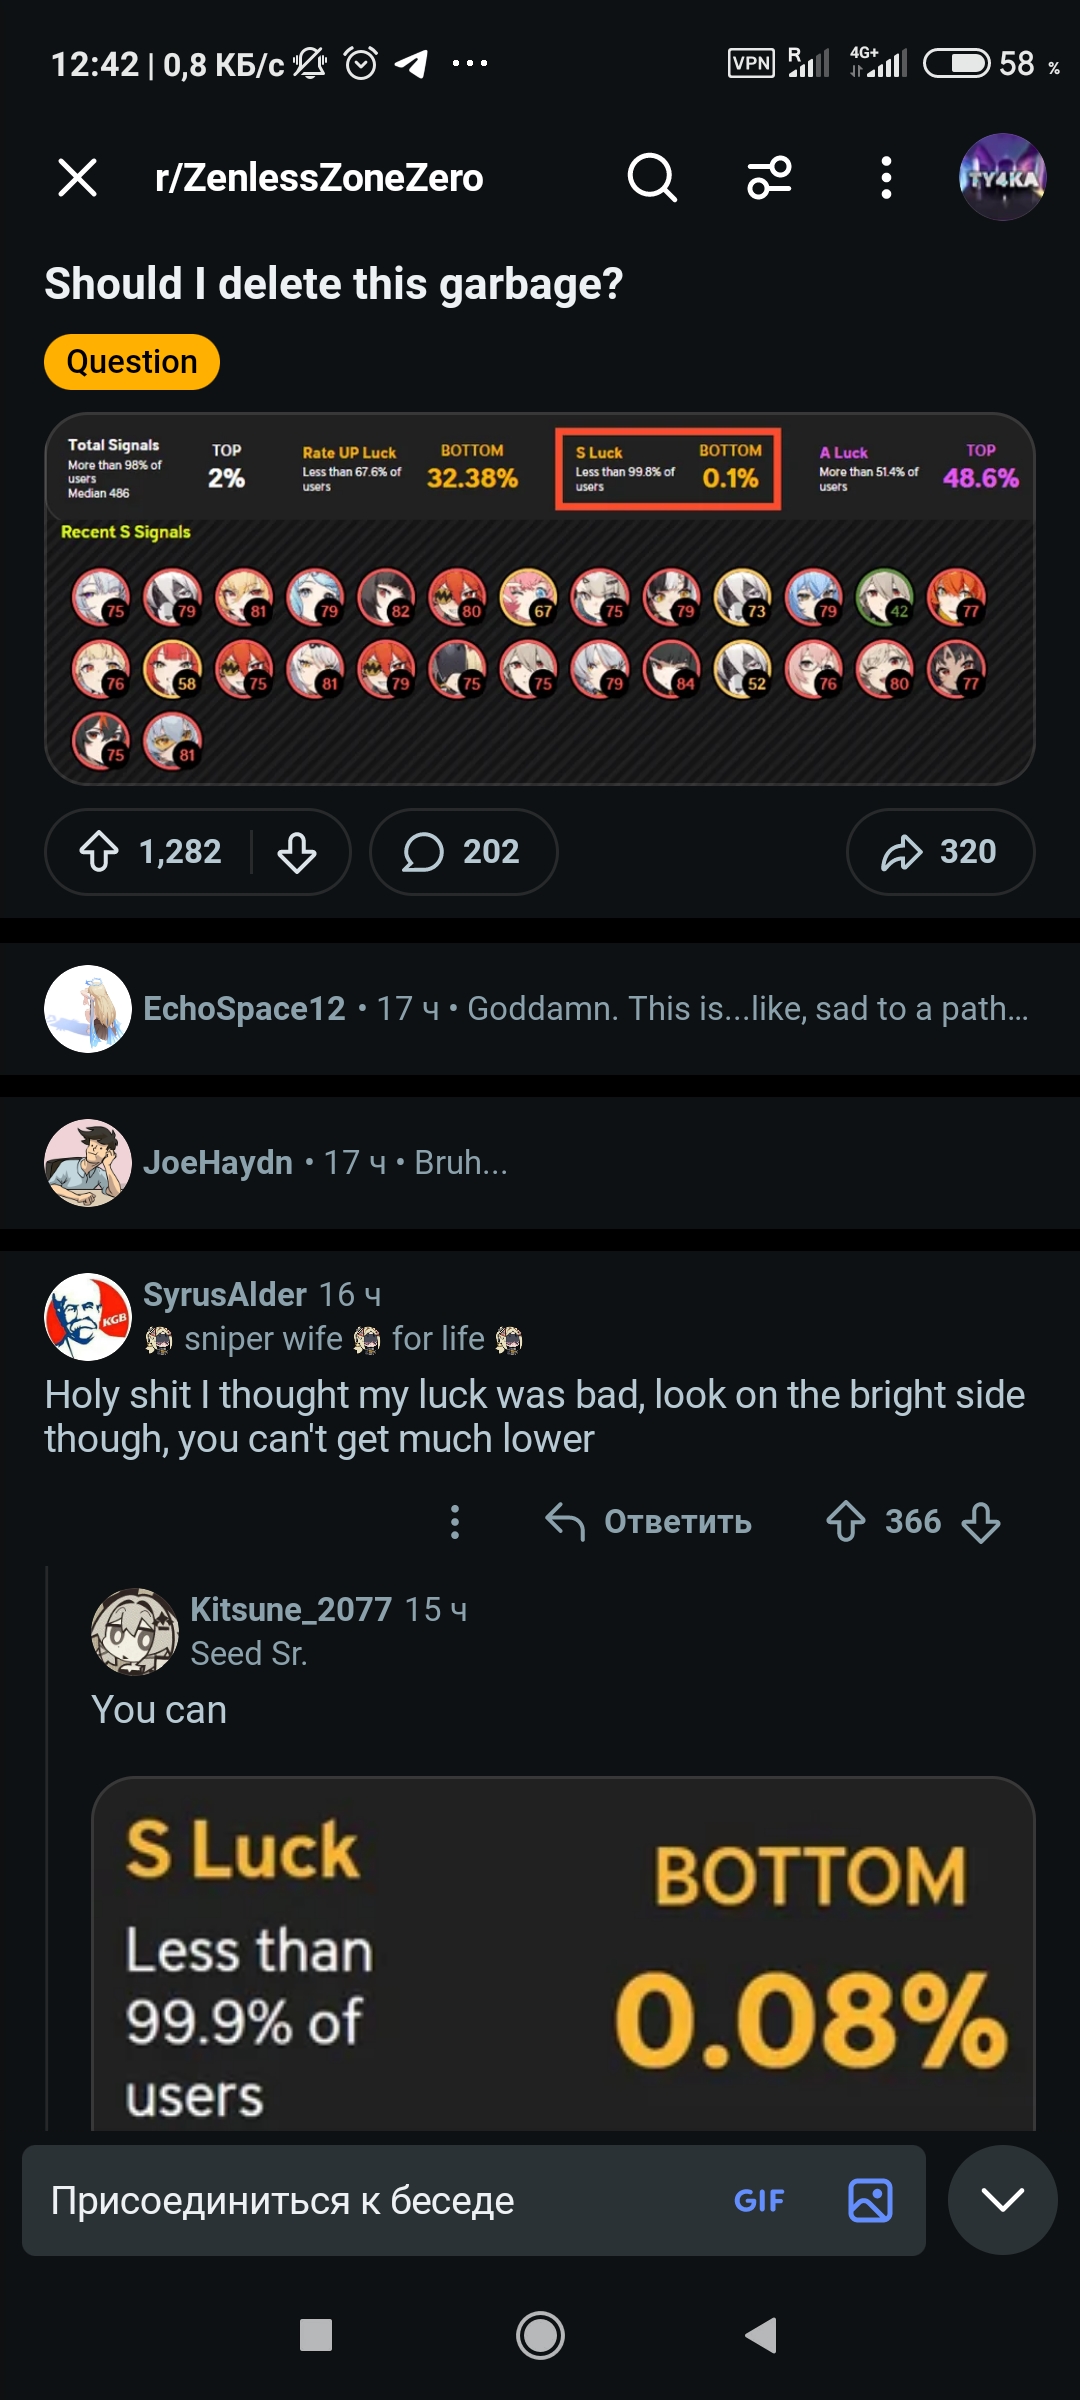Open the 202 comments button

[463, 852]
